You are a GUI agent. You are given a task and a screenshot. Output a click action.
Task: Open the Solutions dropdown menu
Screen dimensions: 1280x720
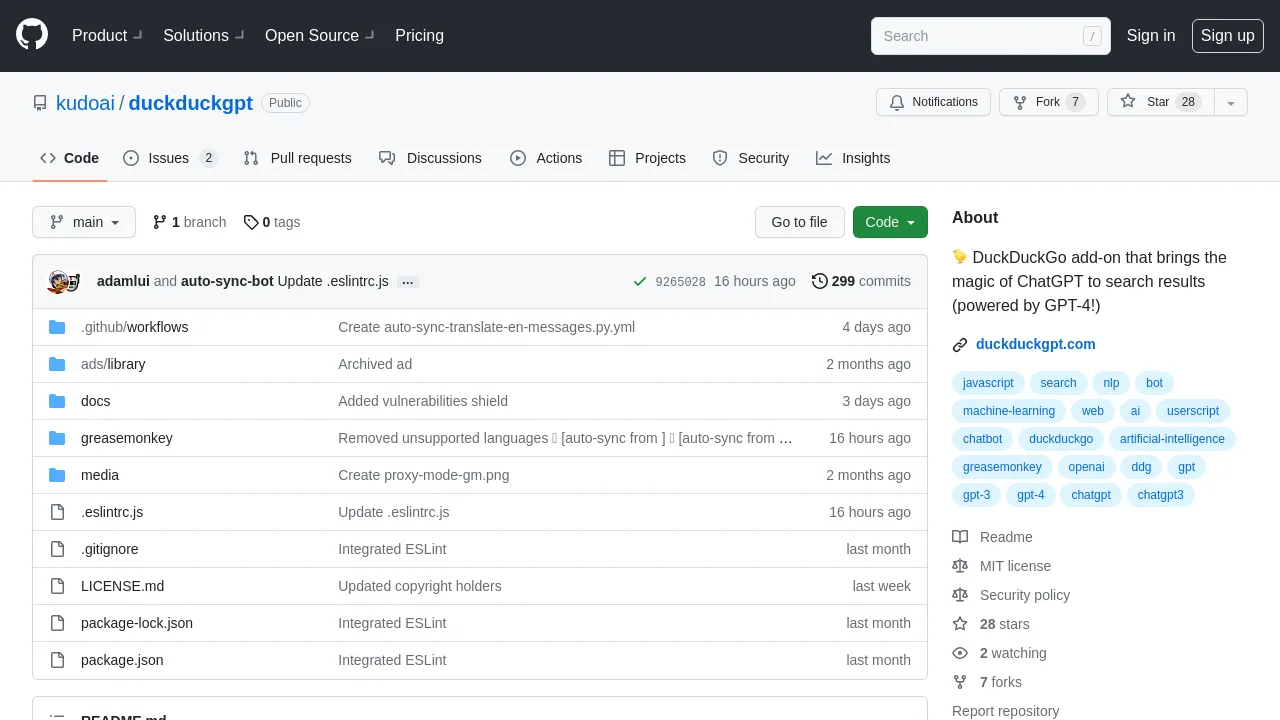click(203, 35)
